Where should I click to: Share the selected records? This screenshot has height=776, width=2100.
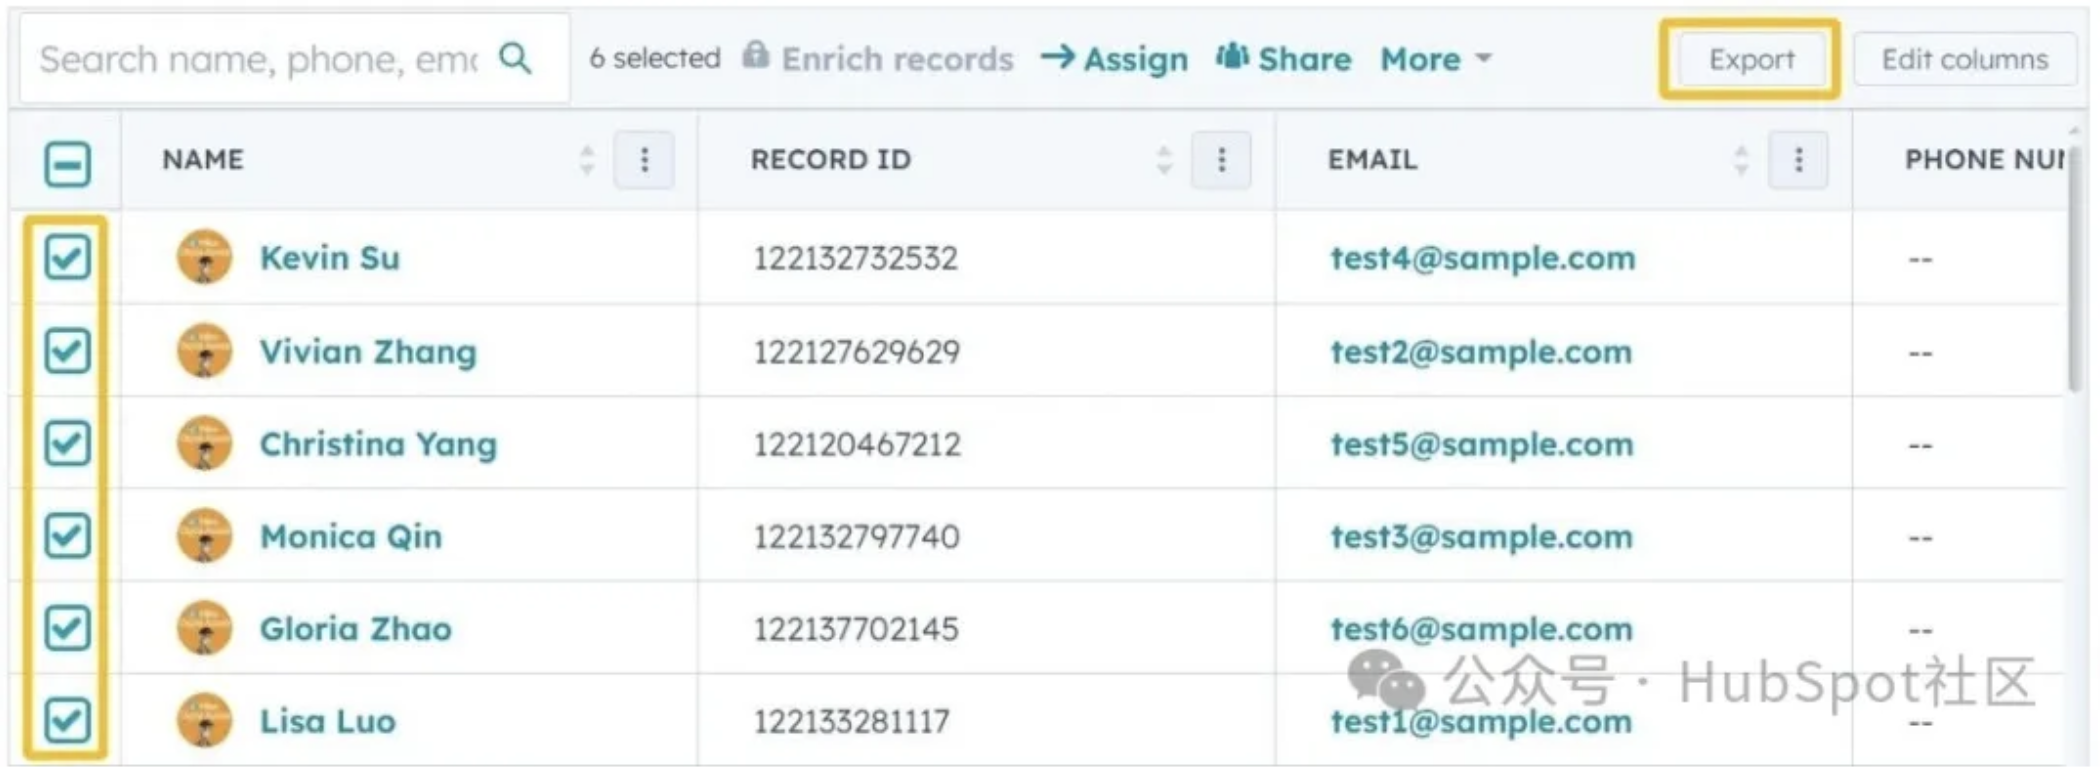[x=1284, y=59]
